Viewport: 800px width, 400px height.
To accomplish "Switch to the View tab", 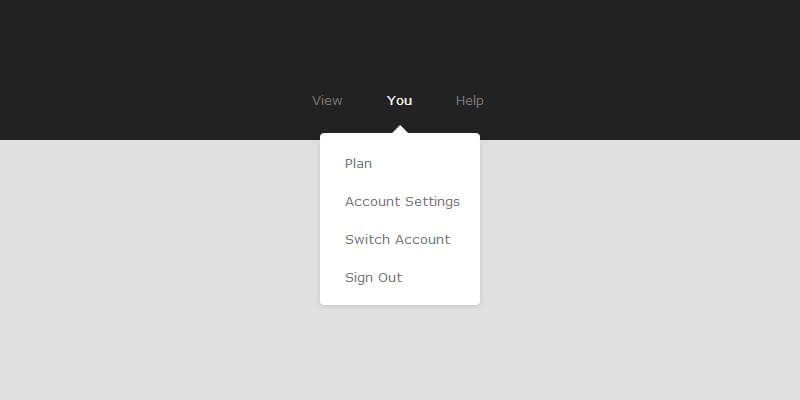I will pos(327,100).
